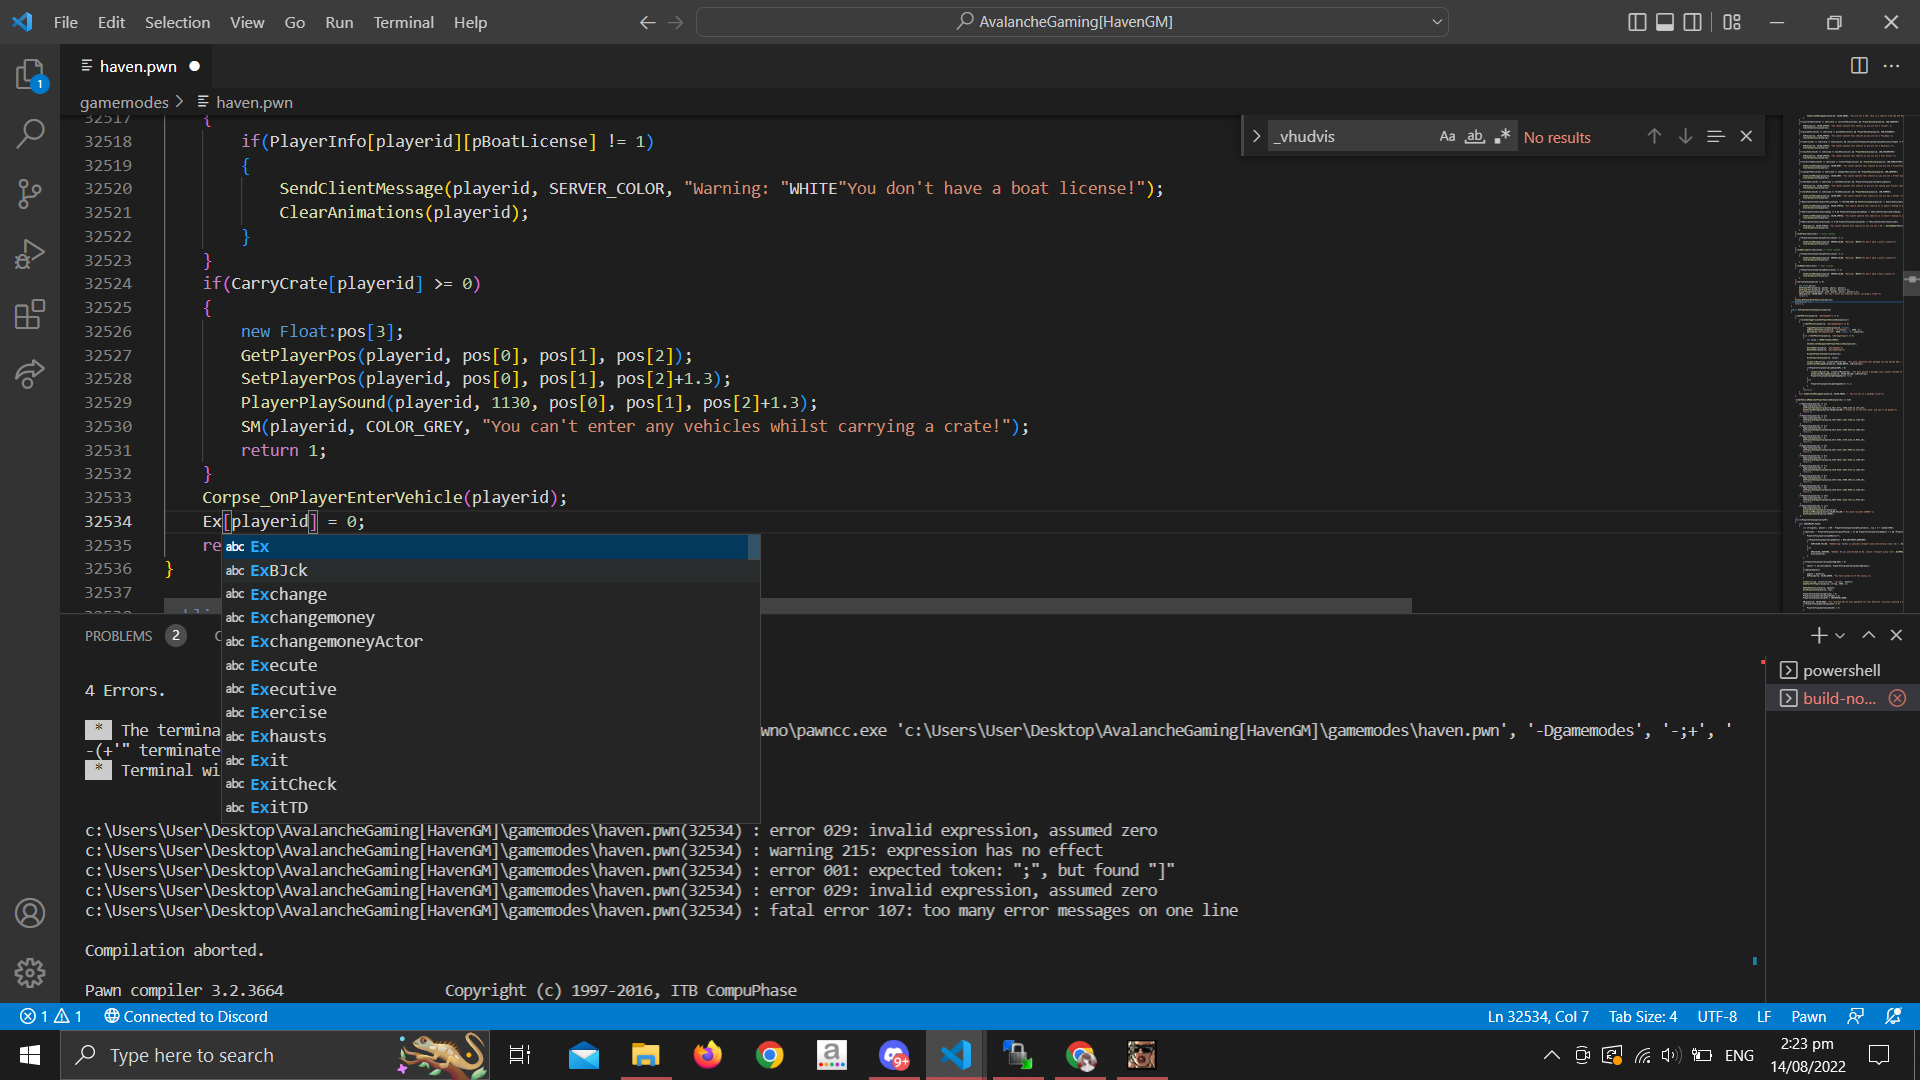Open Customize Layout options
Viewport: 1920px width, 1080px height.
[x=1732, y=22]
